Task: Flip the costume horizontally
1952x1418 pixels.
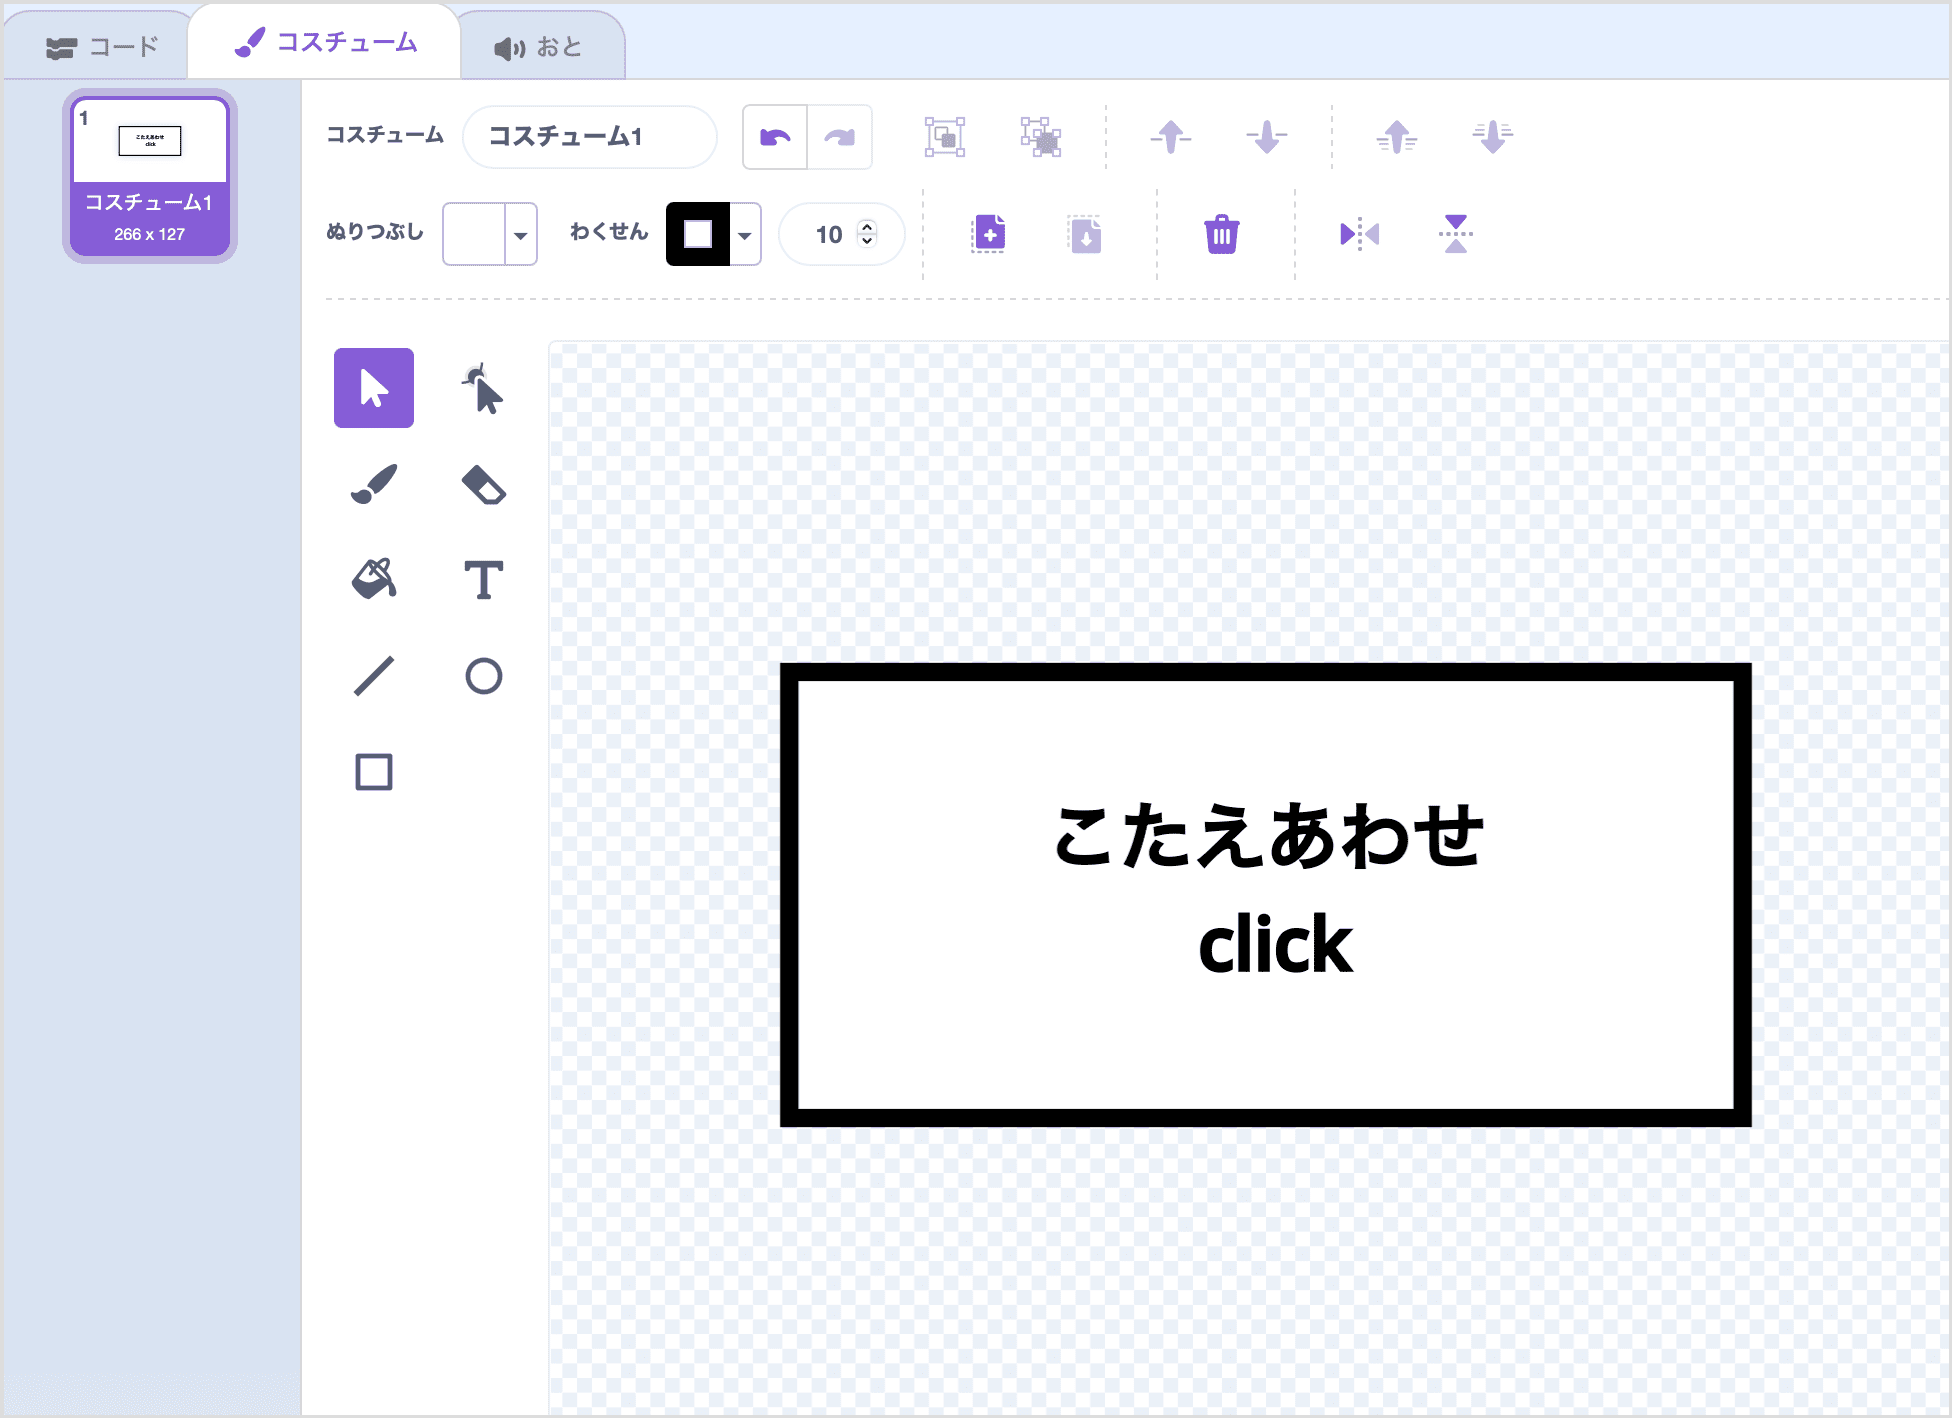Action: click(1358, 233)
